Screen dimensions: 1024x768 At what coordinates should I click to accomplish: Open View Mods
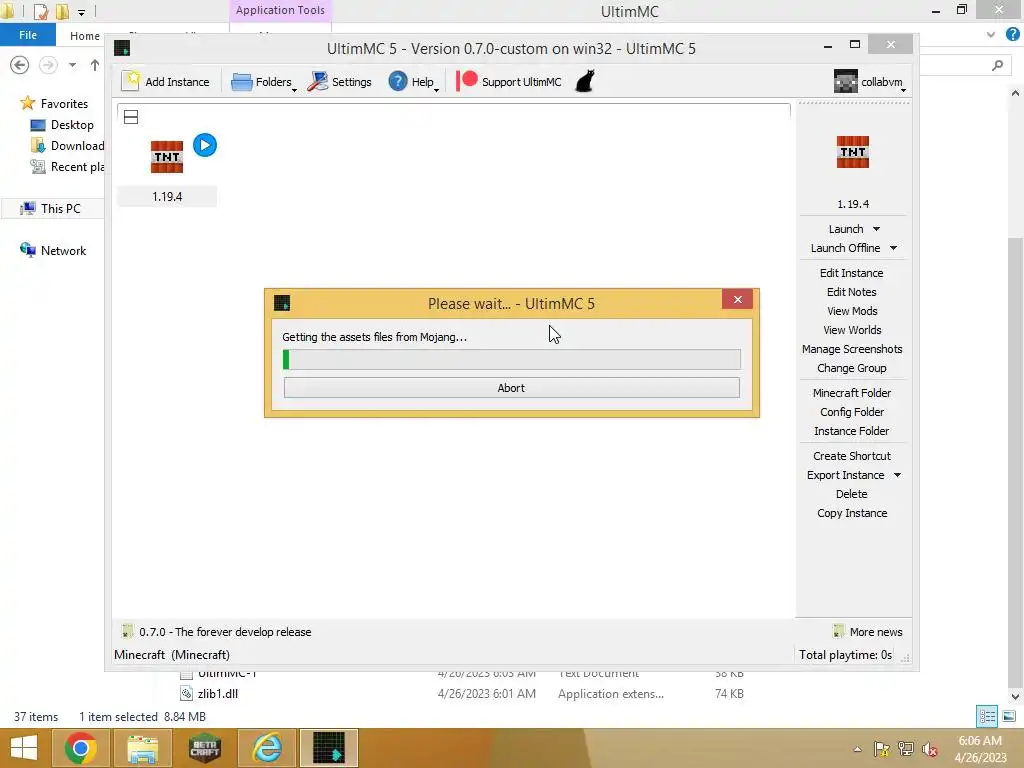[852, 311]
